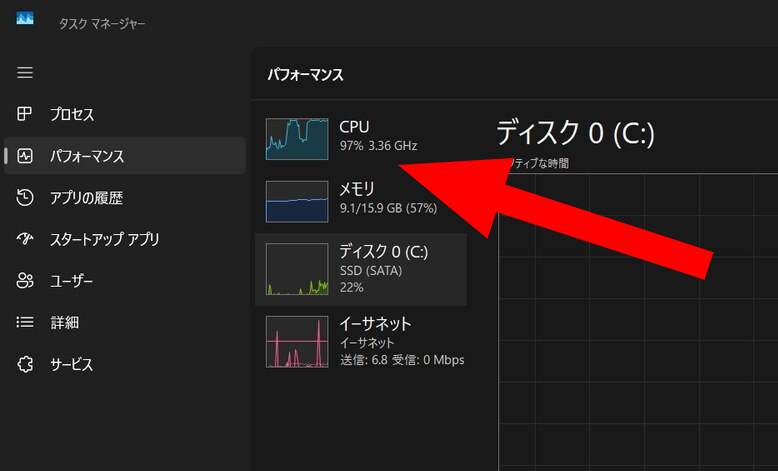Toggle the hamburger navigation menu

click(25, 72)
